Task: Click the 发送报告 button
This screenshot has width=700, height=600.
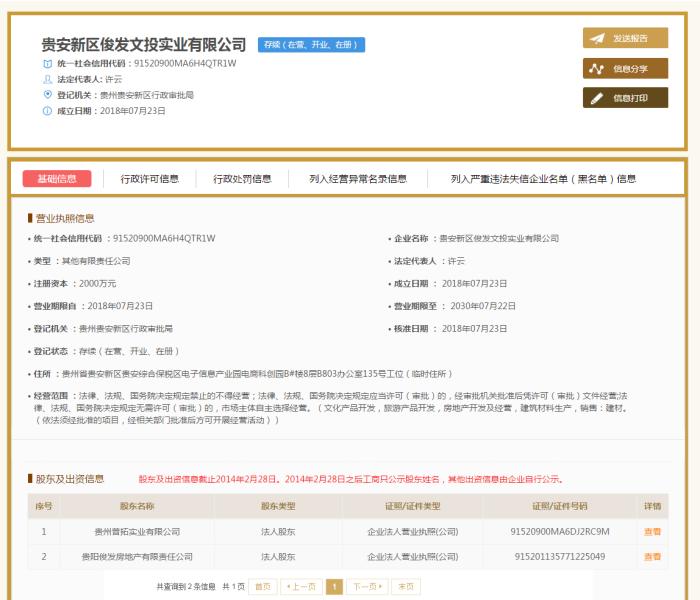Action: [x=625, y=38]
